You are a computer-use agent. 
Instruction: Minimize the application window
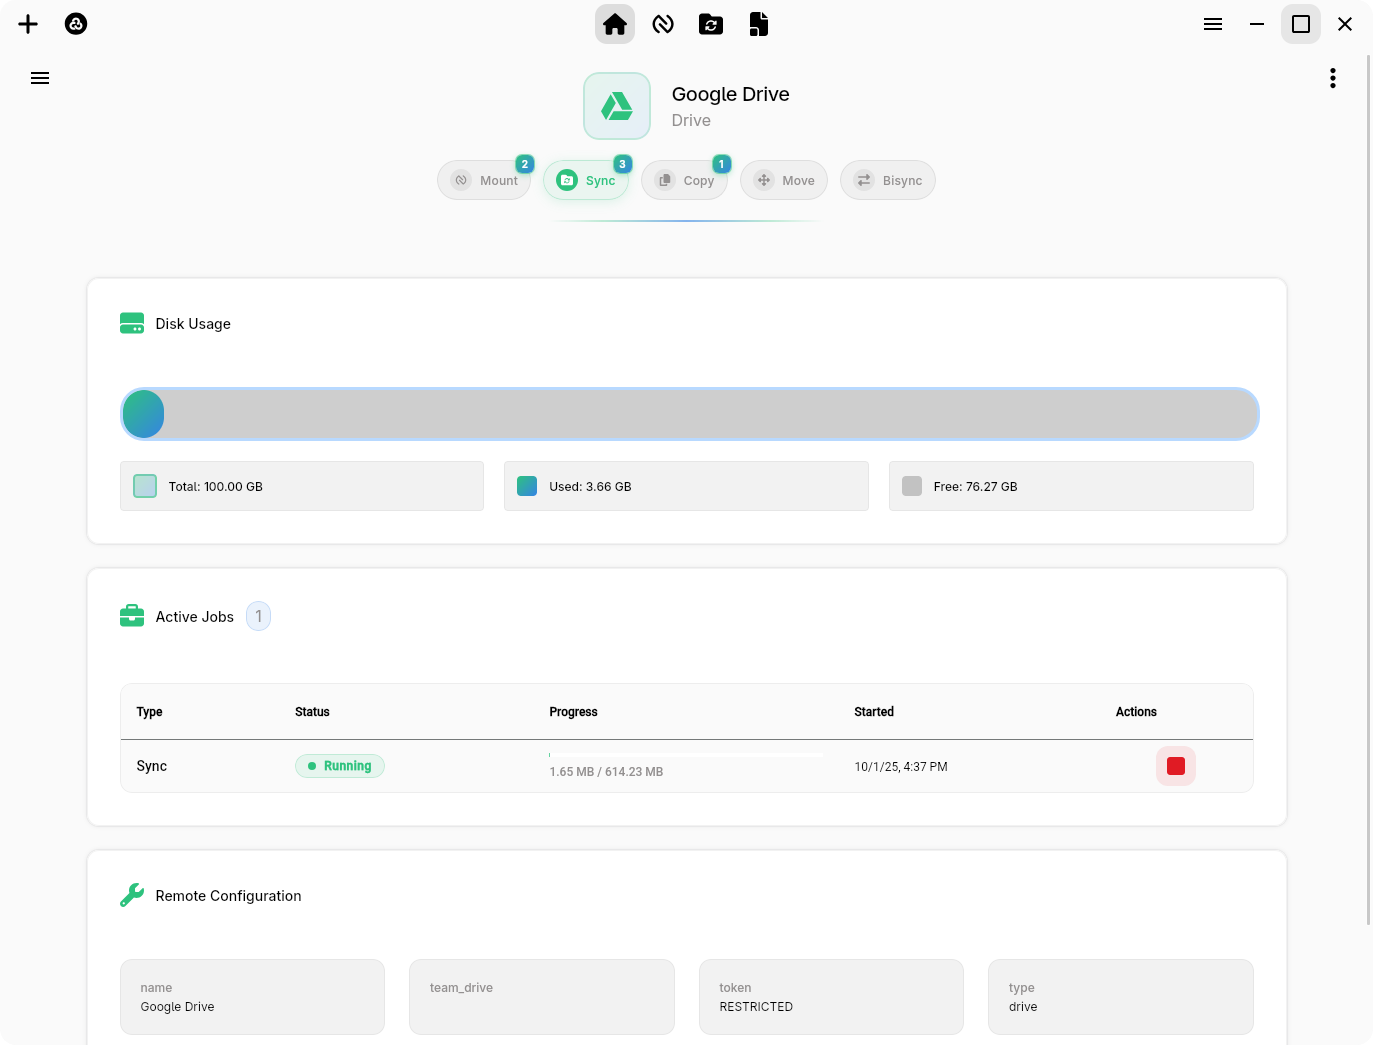(1257, 24)
